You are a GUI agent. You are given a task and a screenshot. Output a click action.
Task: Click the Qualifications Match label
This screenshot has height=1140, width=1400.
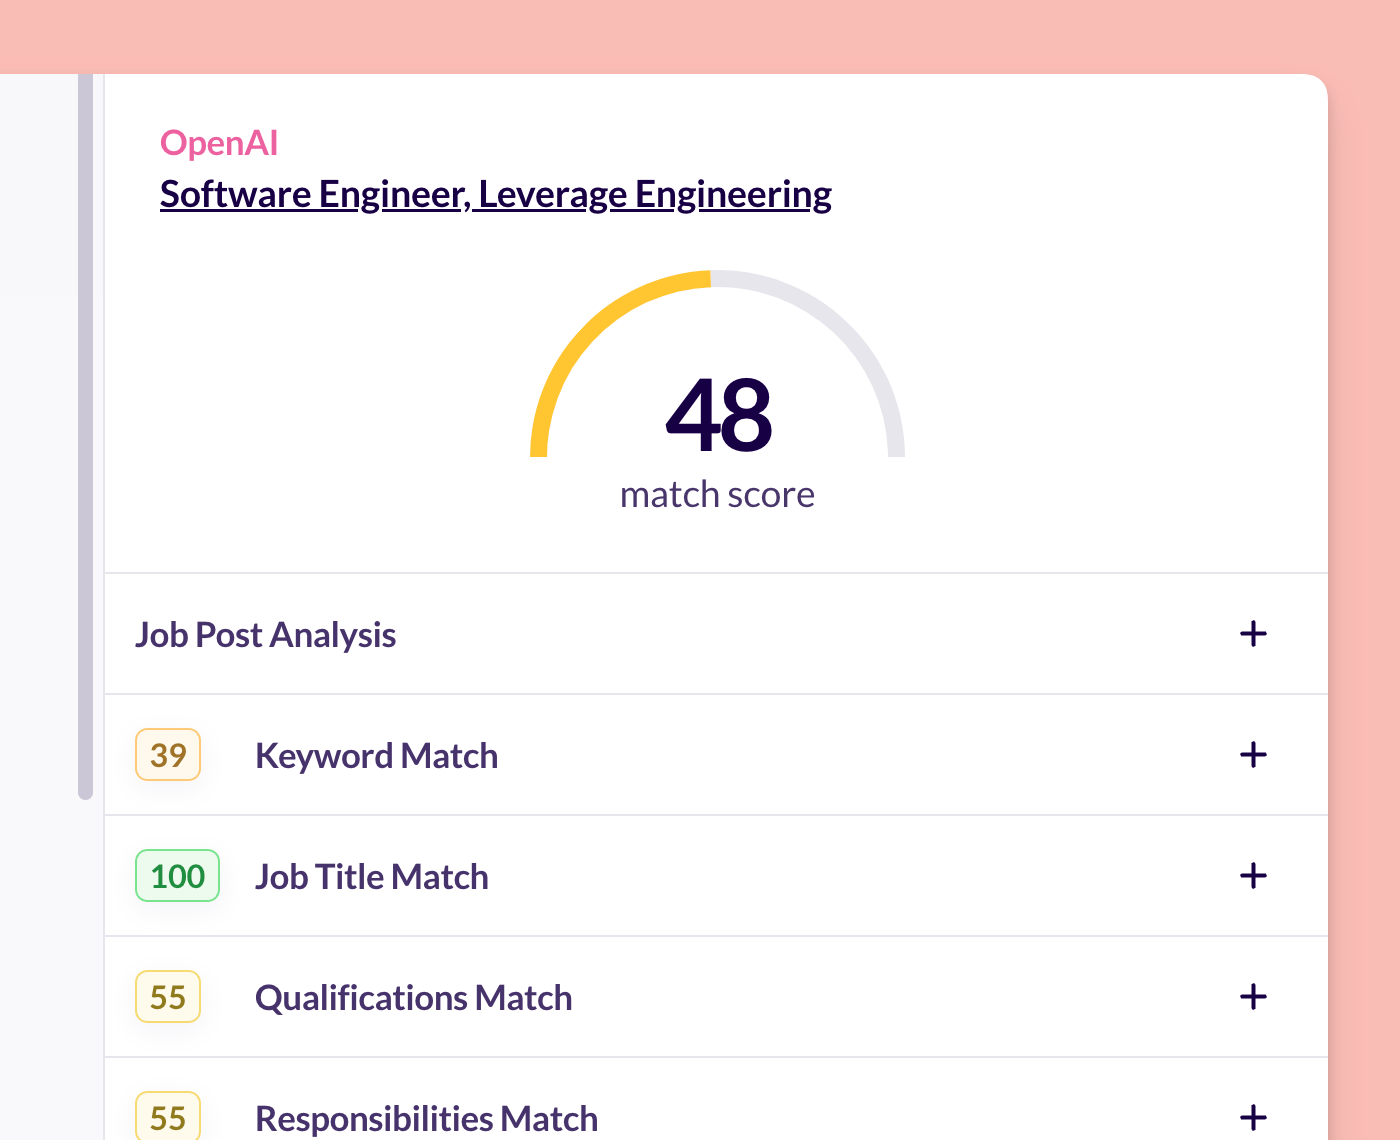point(413,998)
